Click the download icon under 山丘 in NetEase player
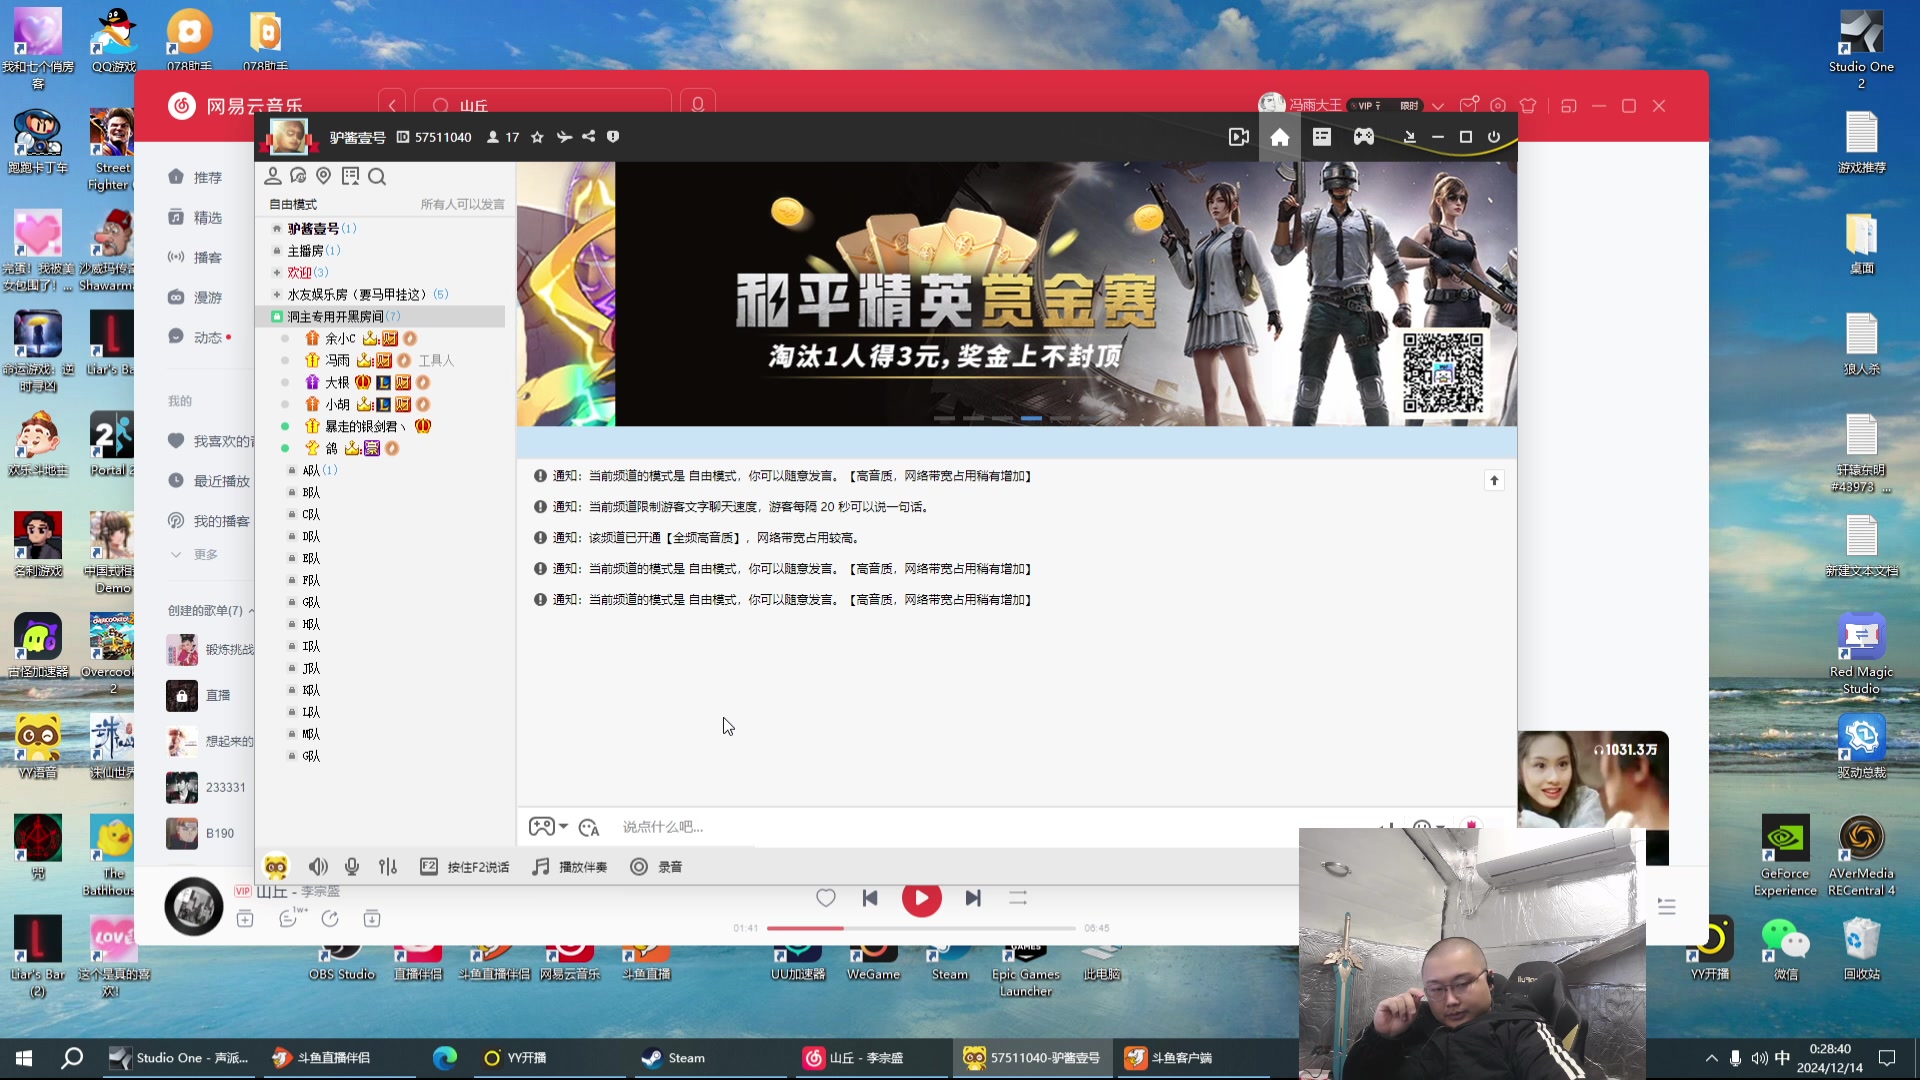 pyautogui.click(x=372, y=918)
